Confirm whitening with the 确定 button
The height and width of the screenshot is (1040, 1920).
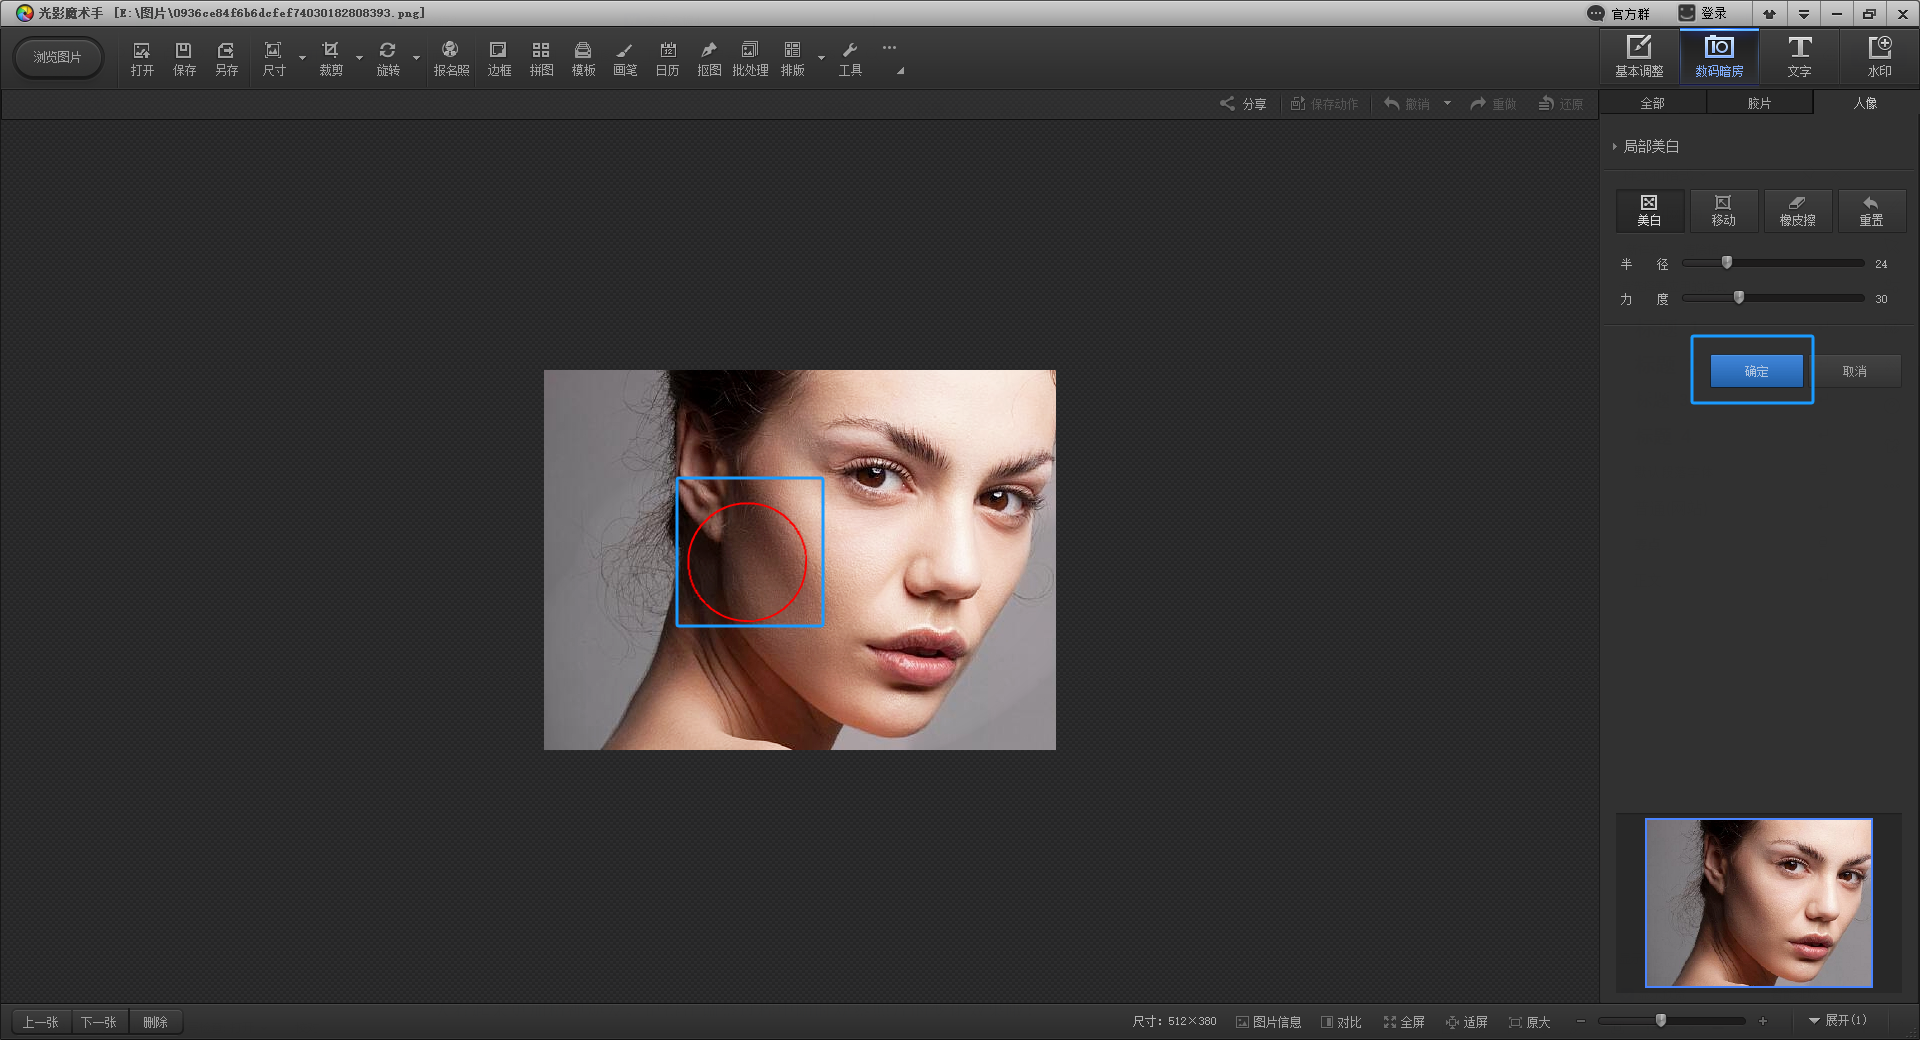click(x=1756, y=371)
